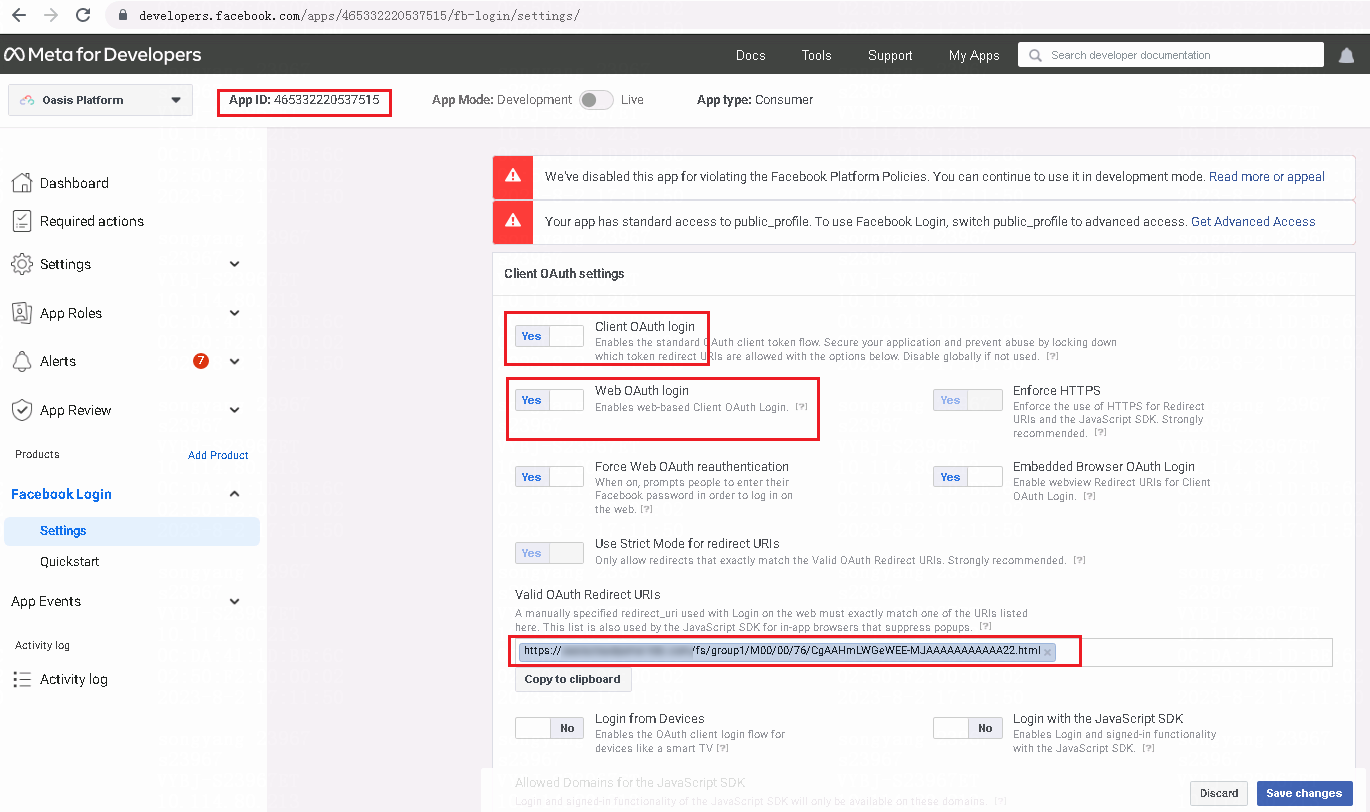Open the Oasis Platform app selector dropdown
Image resolution: width=1370 pixels, height=812 pixels.
tap(101, 100)
